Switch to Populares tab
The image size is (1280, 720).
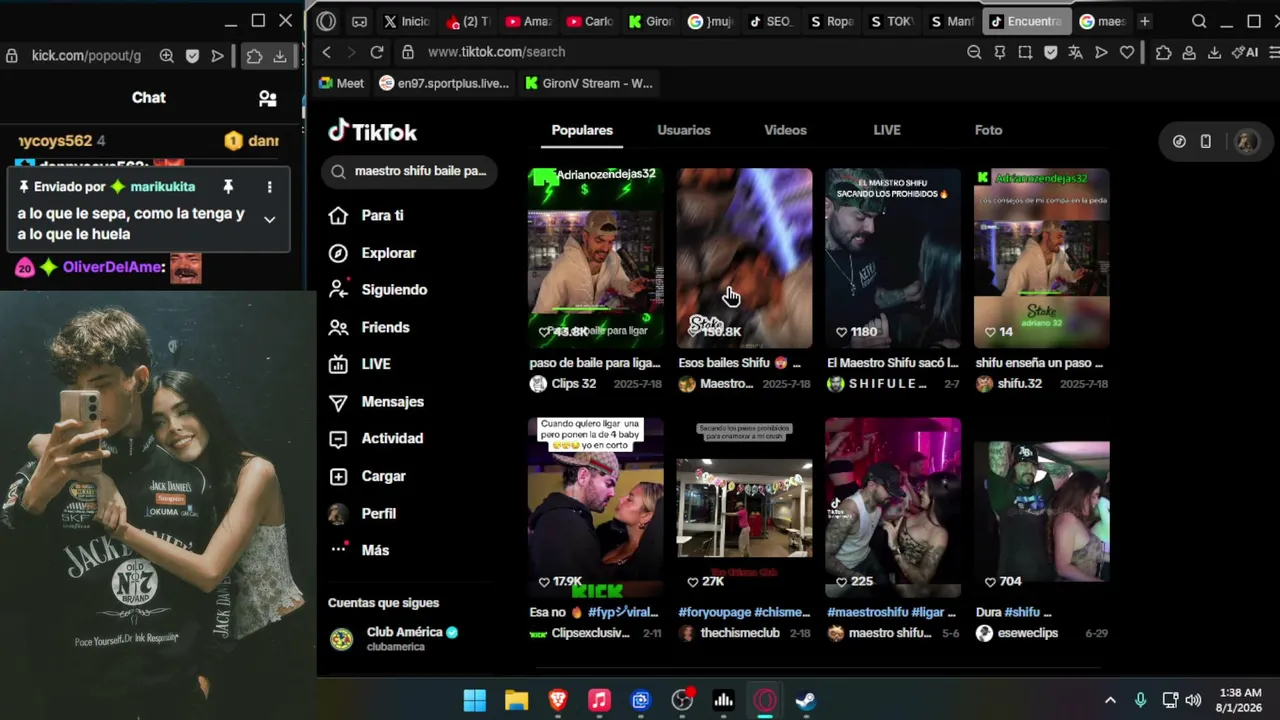click(582, 130)
